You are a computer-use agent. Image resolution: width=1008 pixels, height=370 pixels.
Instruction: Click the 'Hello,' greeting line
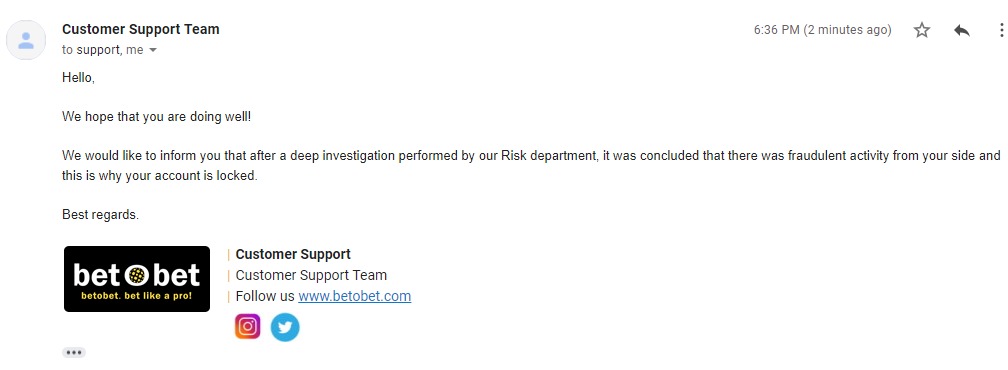[x=78, y=78]
